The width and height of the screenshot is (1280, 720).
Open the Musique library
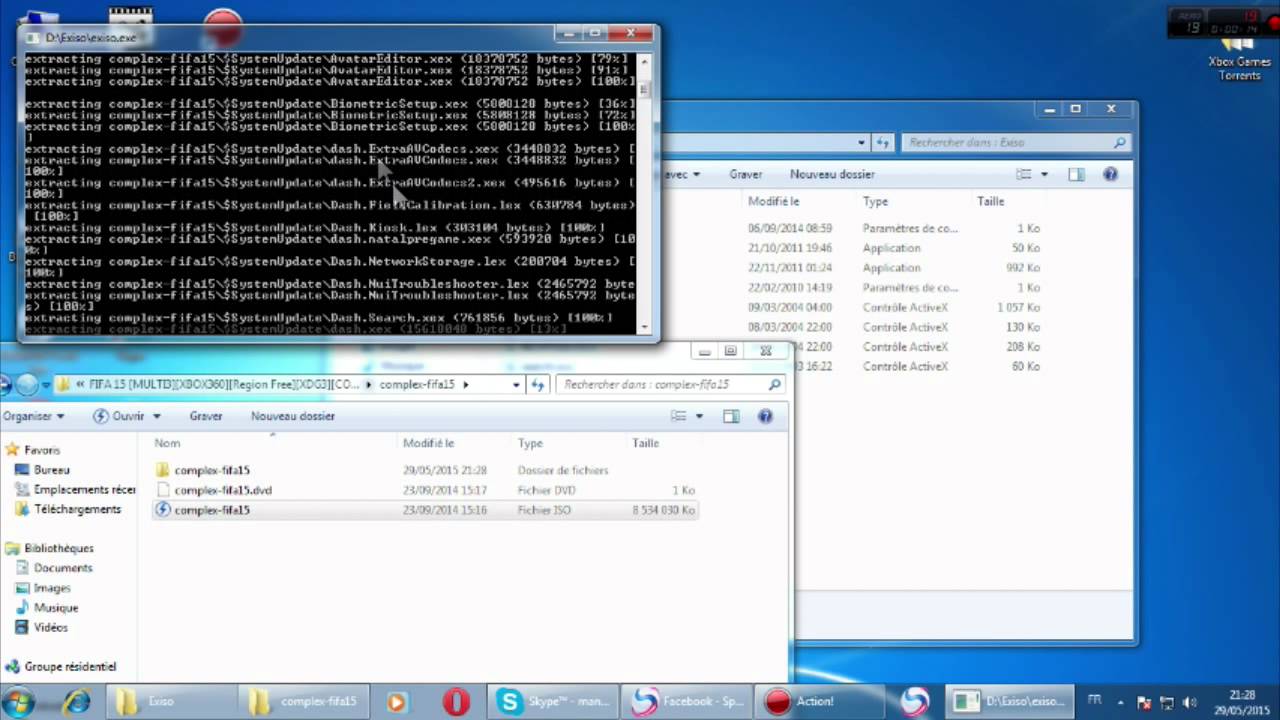56,608
